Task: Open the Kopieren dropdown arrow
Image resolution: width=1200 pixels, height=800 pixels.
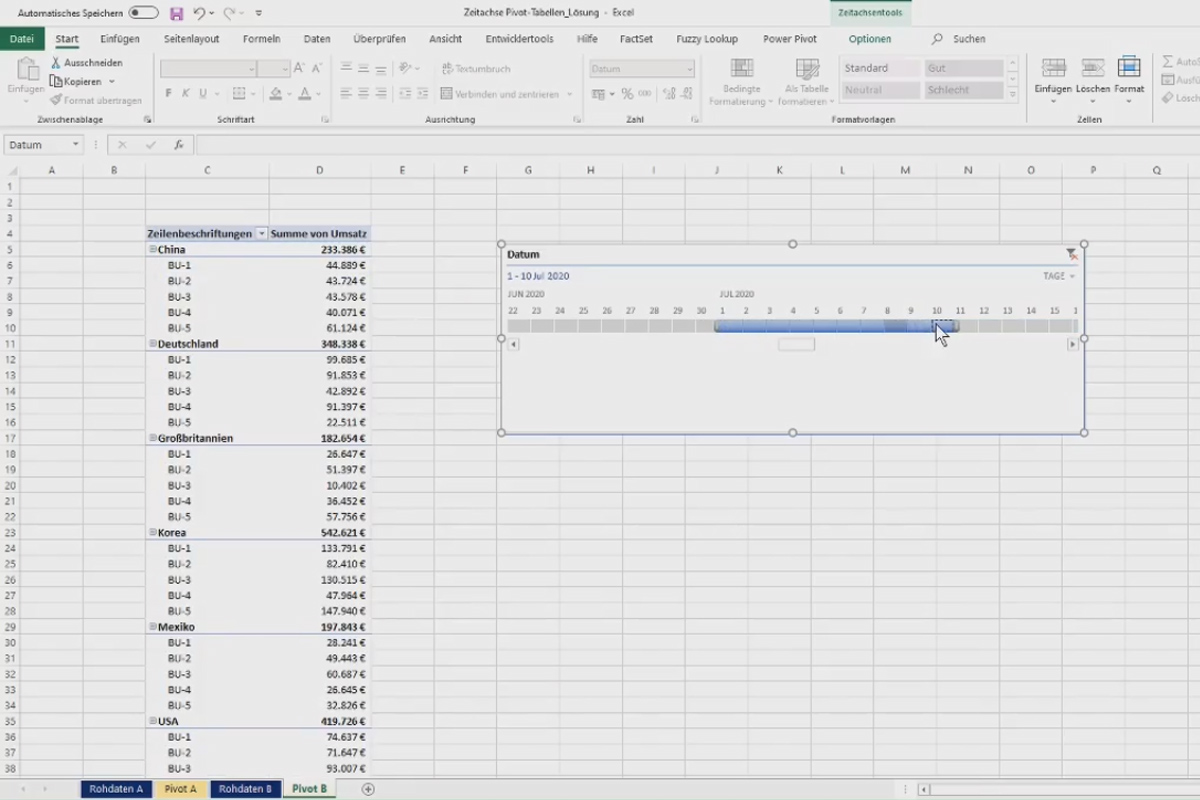Action: pyautogui.click(x=111, y=81)
